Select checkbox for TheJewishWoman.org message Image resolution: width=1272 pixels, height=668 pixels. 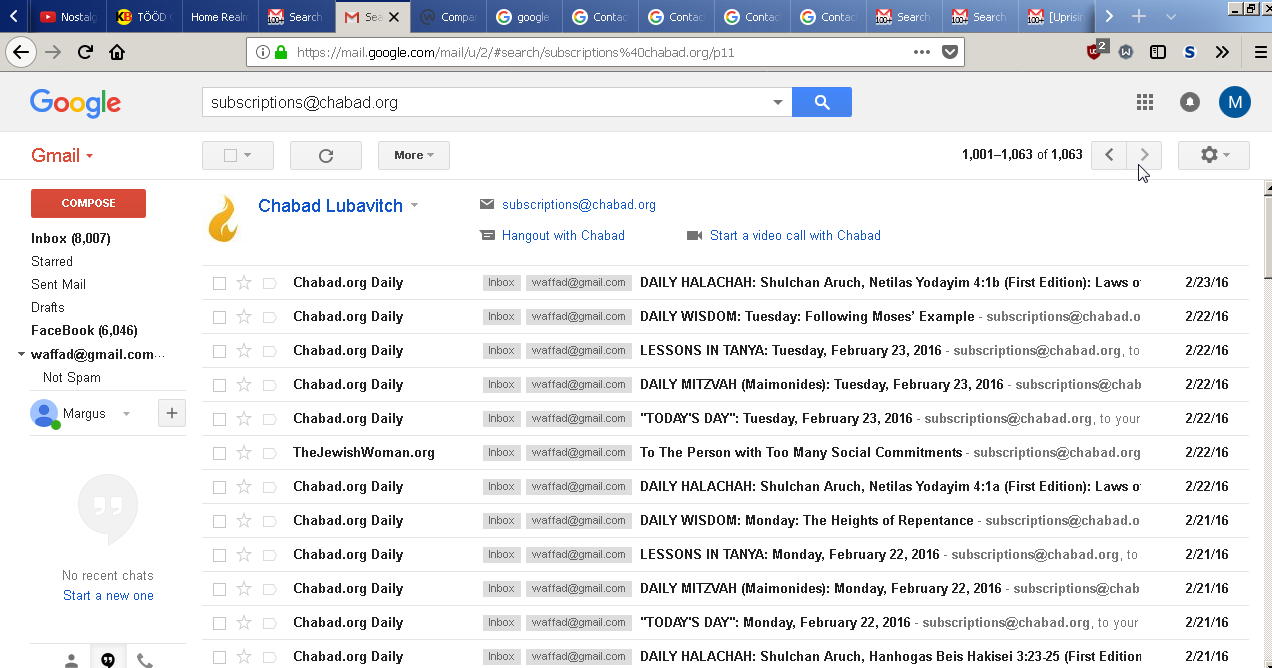tap(219, 453)
